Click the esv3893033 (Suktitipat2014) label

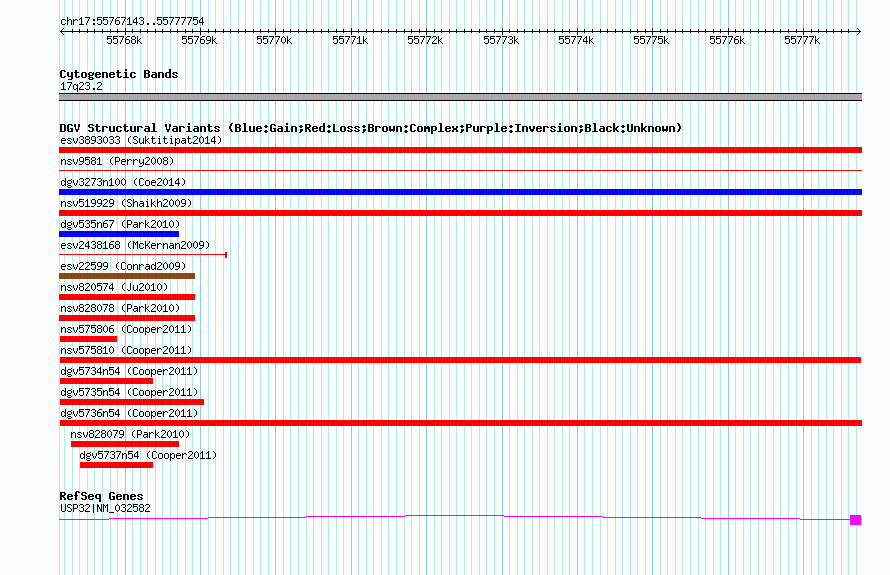(141, 140)
